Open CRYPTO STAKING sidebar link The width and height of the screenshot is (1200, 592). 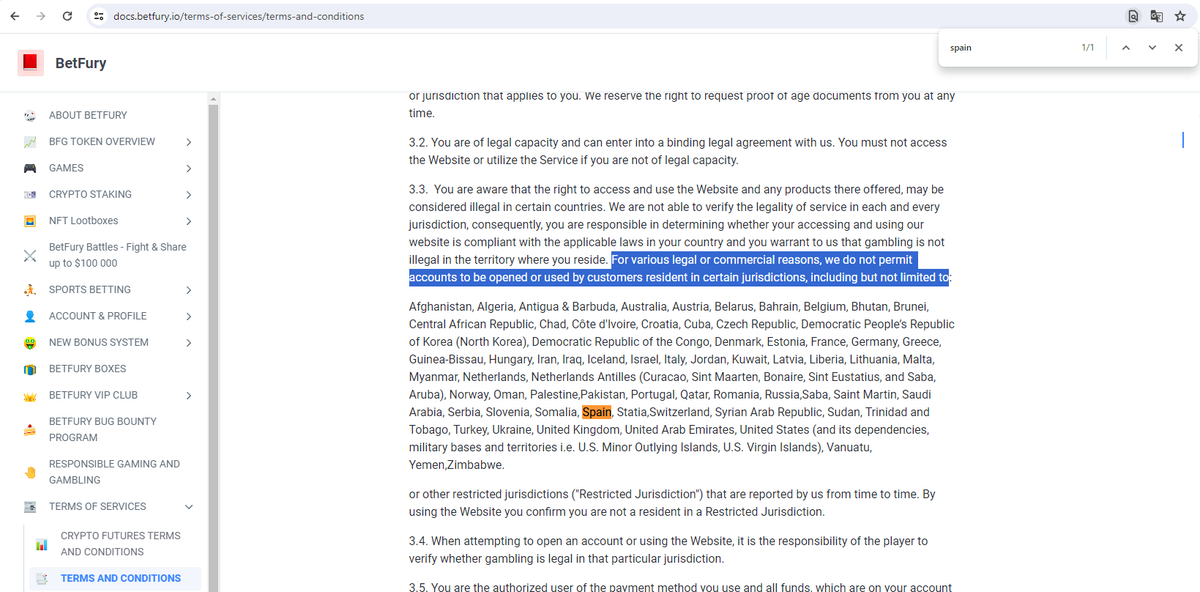click(90, 194)
